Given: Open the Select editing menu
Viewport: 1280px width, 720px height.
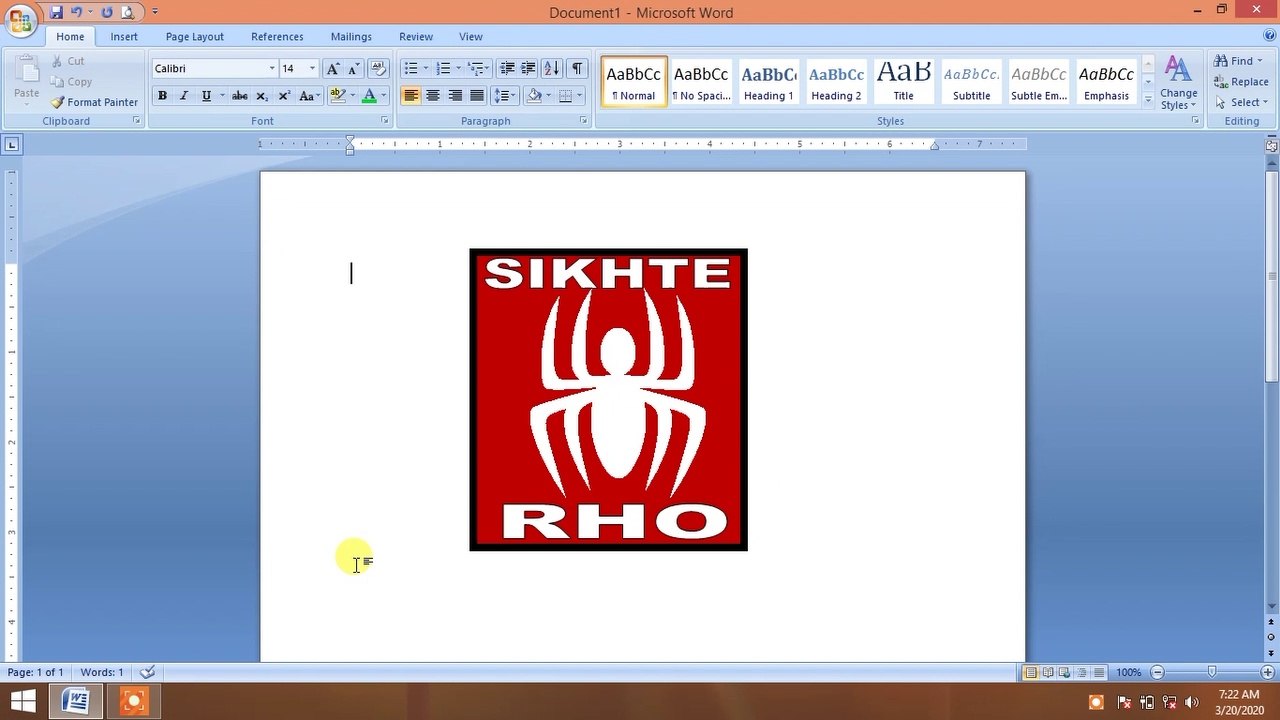Looking at the screenshot, I should pyautogui.click(x=1241, y=102).
